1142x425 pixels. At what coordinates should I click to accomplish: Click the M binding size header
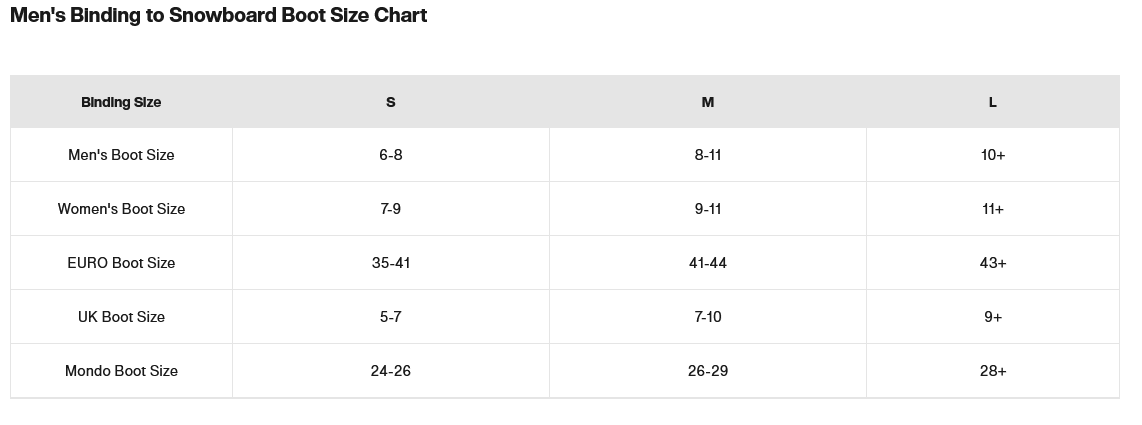pyautogui.click(x=708, y=102)
